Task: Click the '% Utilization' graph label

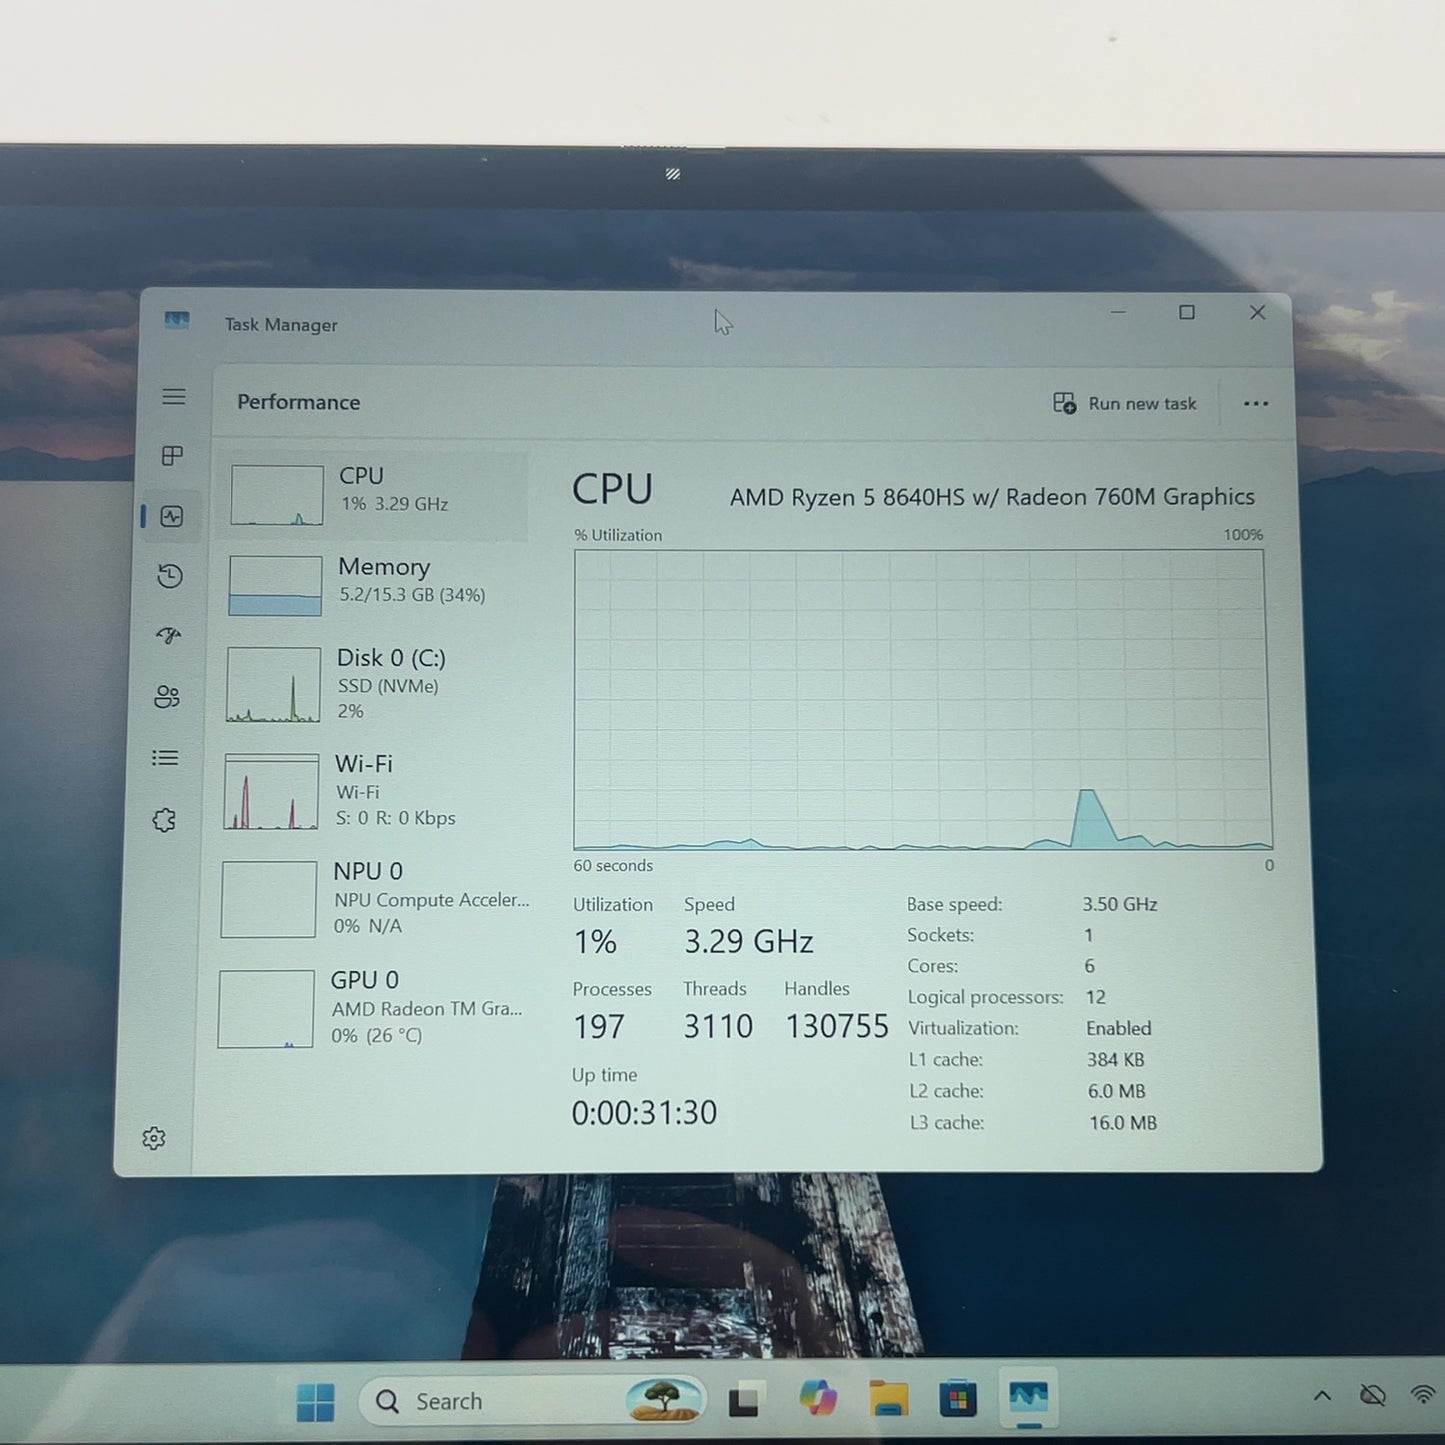Action: click(x=618, y=535)
